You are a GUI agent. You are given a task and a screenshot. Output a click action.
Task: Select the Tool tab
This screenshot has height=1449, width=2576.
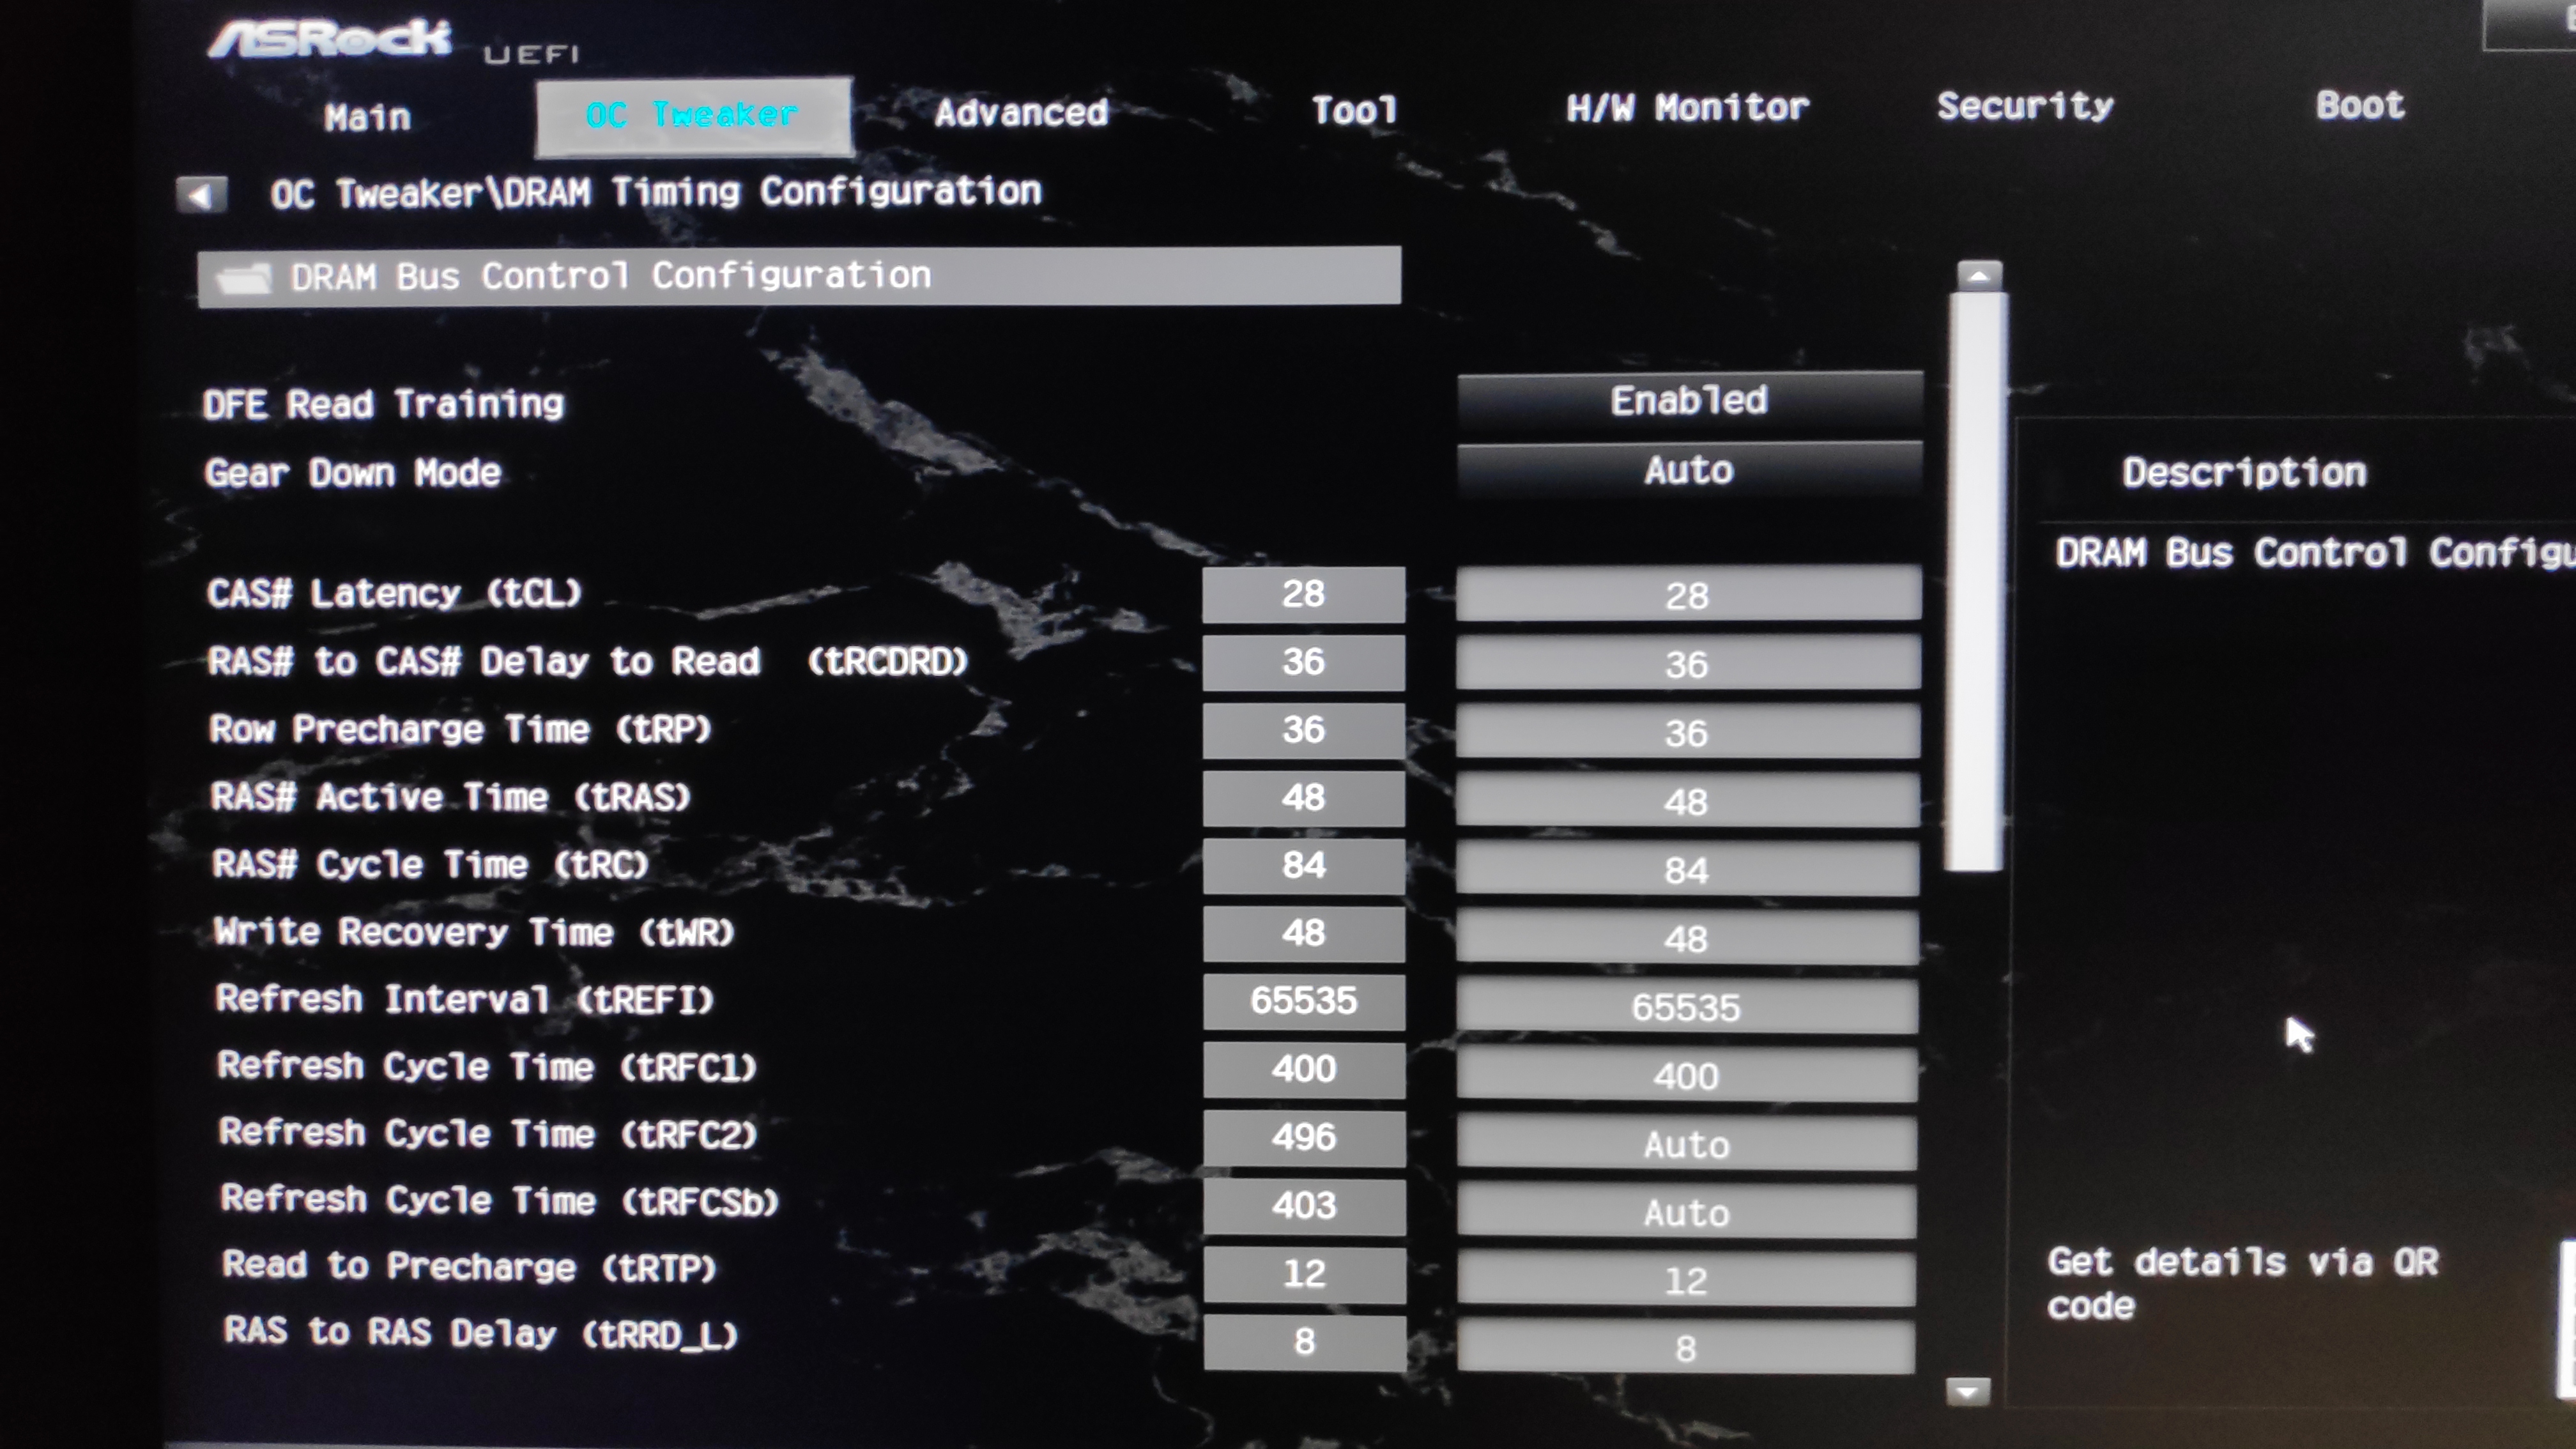pos(1354,110)
